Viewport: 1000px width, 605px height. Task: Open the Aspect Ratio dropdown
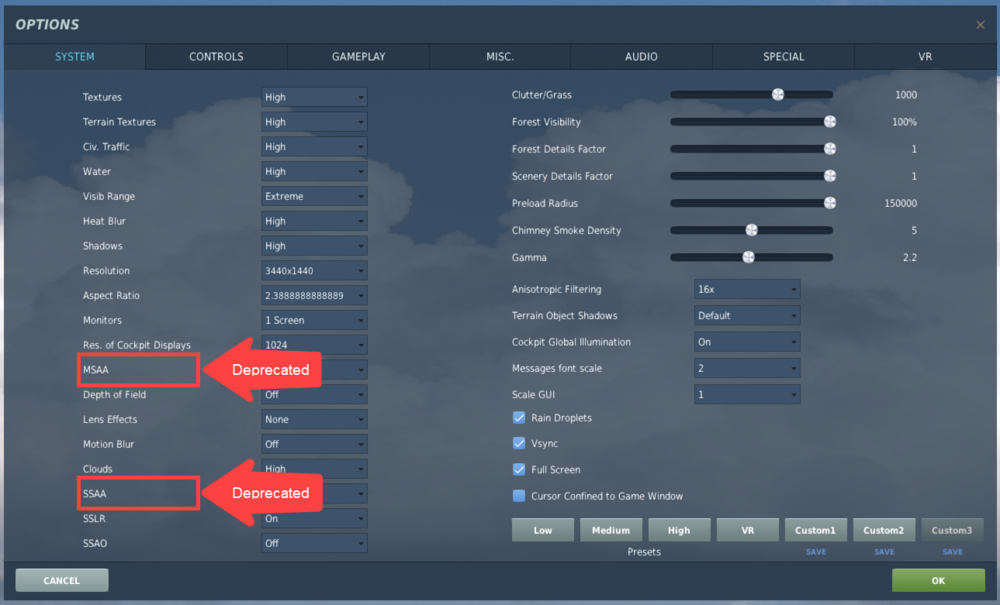point(314,295)
